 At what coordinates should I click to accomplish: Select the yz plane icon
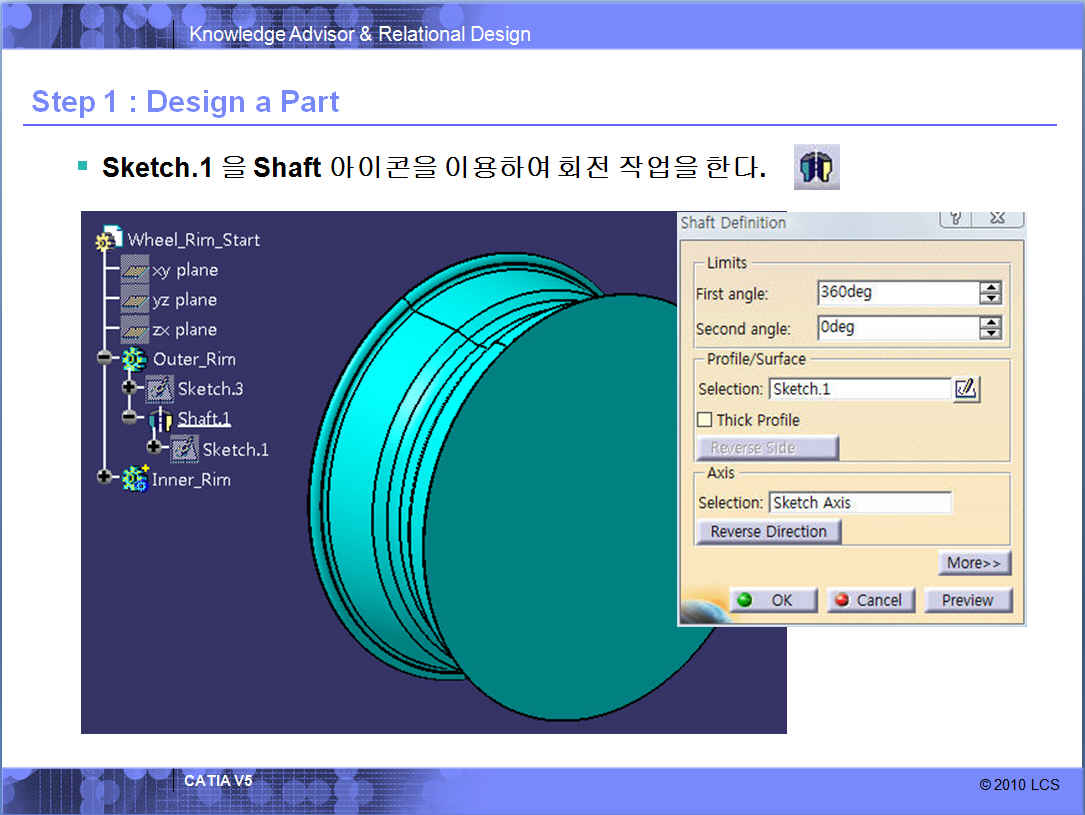134,300
